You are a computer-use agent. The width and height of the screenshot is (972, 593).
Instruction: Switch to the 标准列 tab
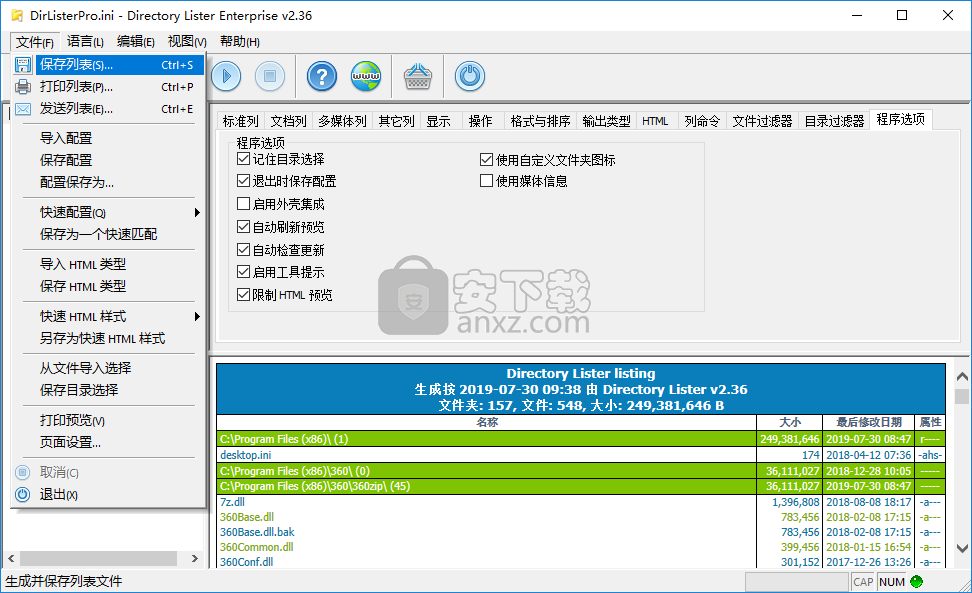[241, 121]
